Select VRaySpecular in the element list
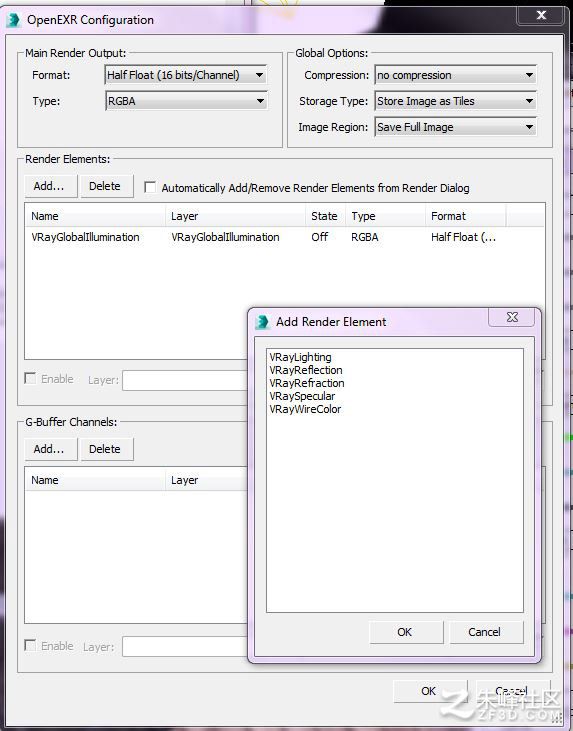Viewport: 573px width, 731px height. [302, 396]
